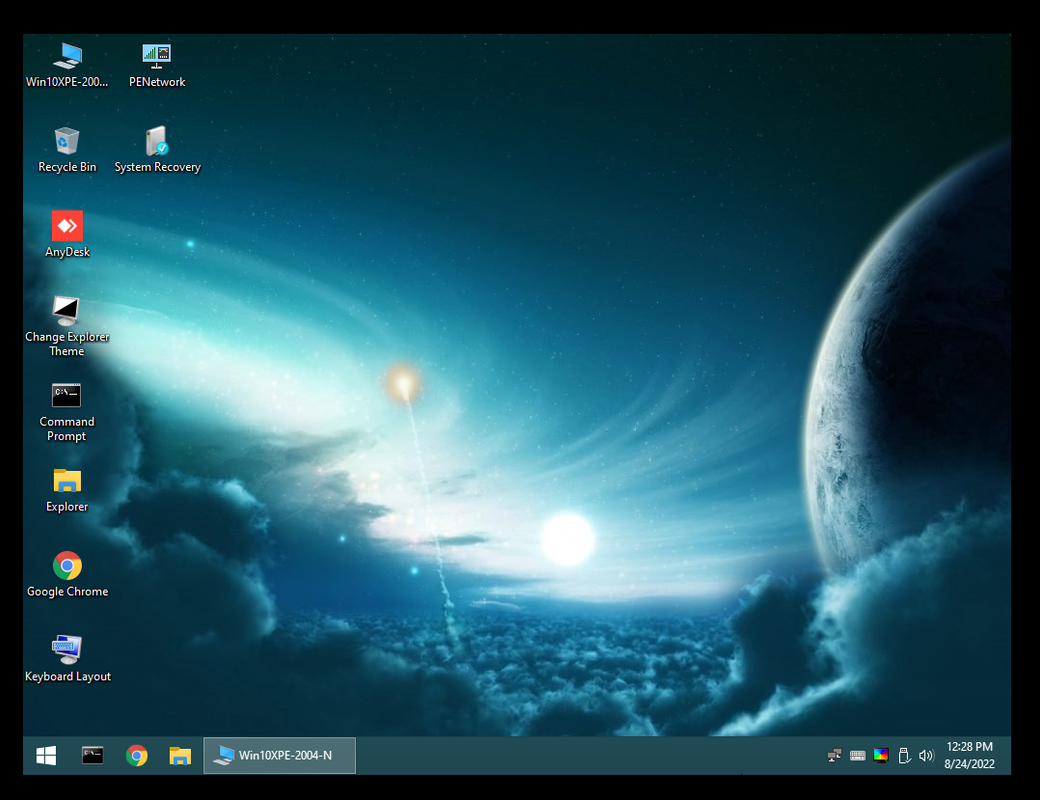
Task: Open the volume speaker tray icon
Action: pyautogui.click(x=926, y=755)
